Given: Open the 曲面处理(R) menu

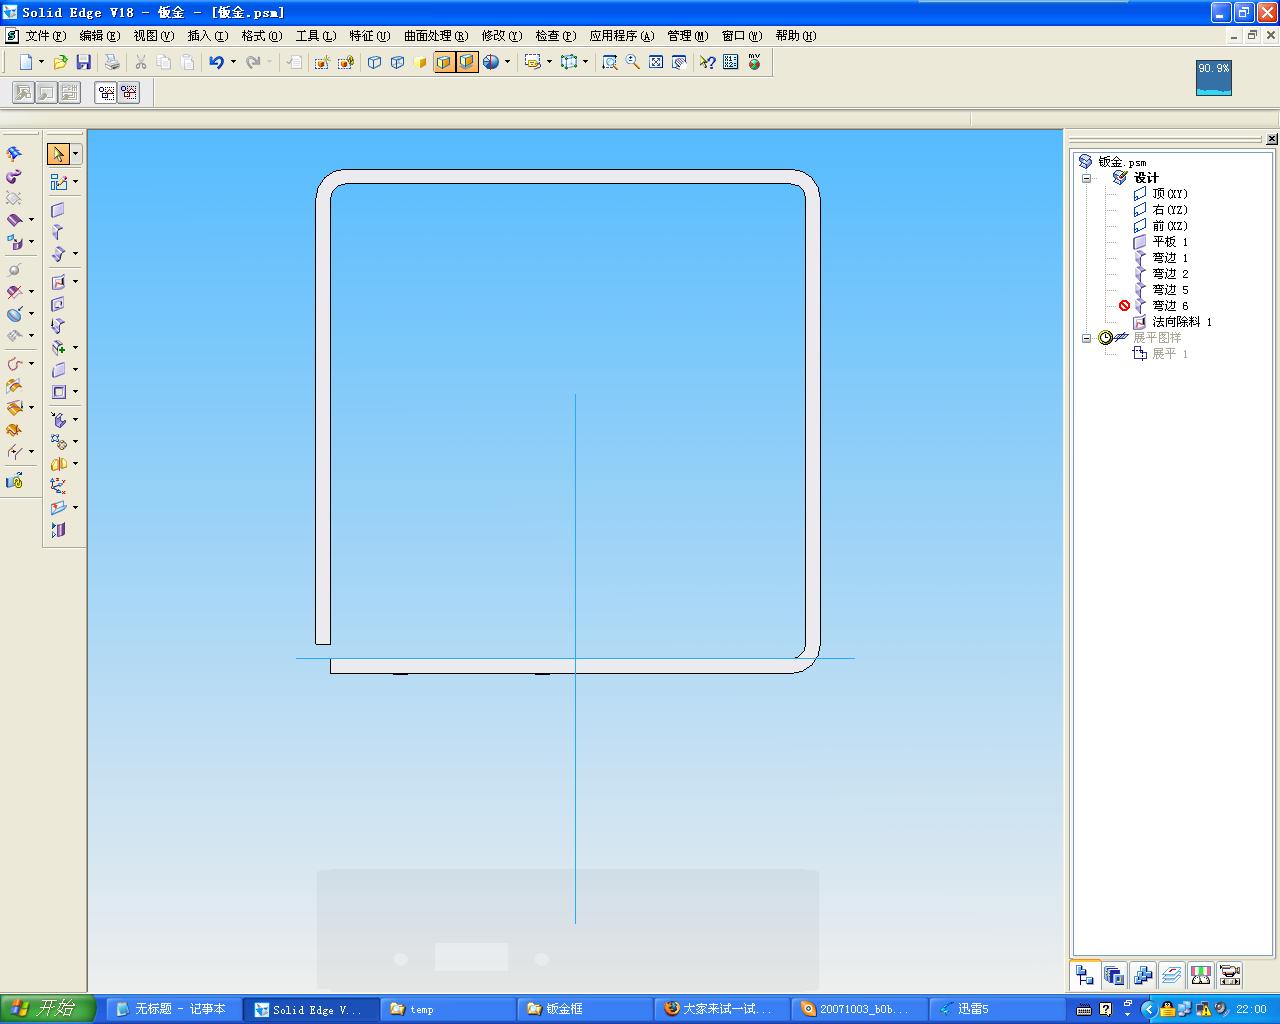Looking at the screenshot, I should [x=436, y=36].
